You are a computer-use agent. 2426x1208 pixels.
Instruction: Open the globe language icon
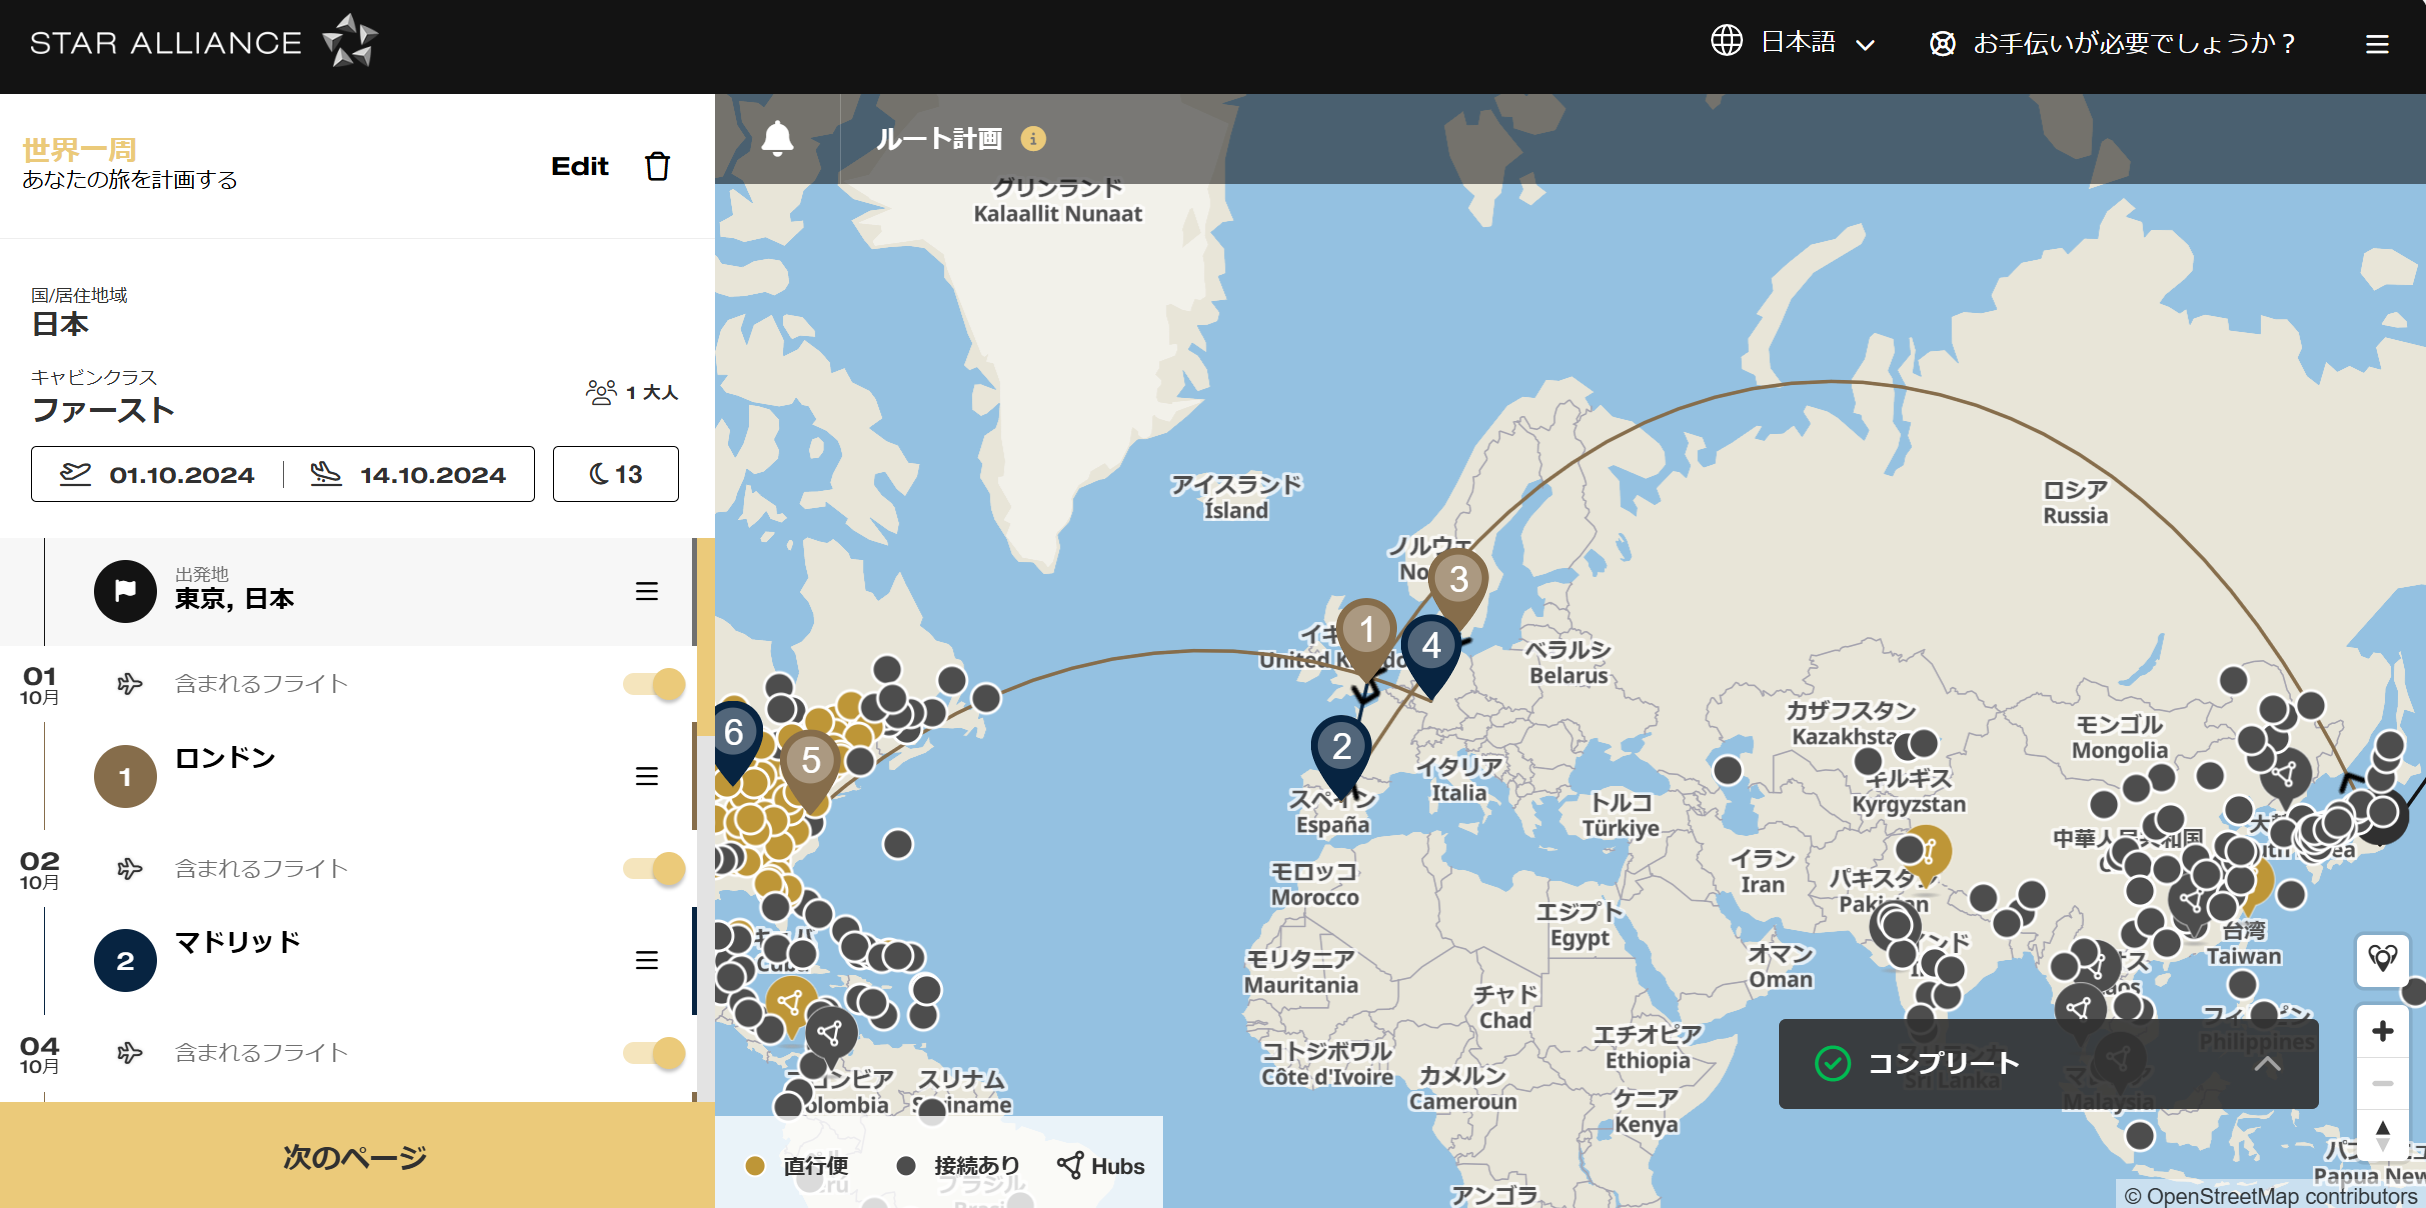1726,41
